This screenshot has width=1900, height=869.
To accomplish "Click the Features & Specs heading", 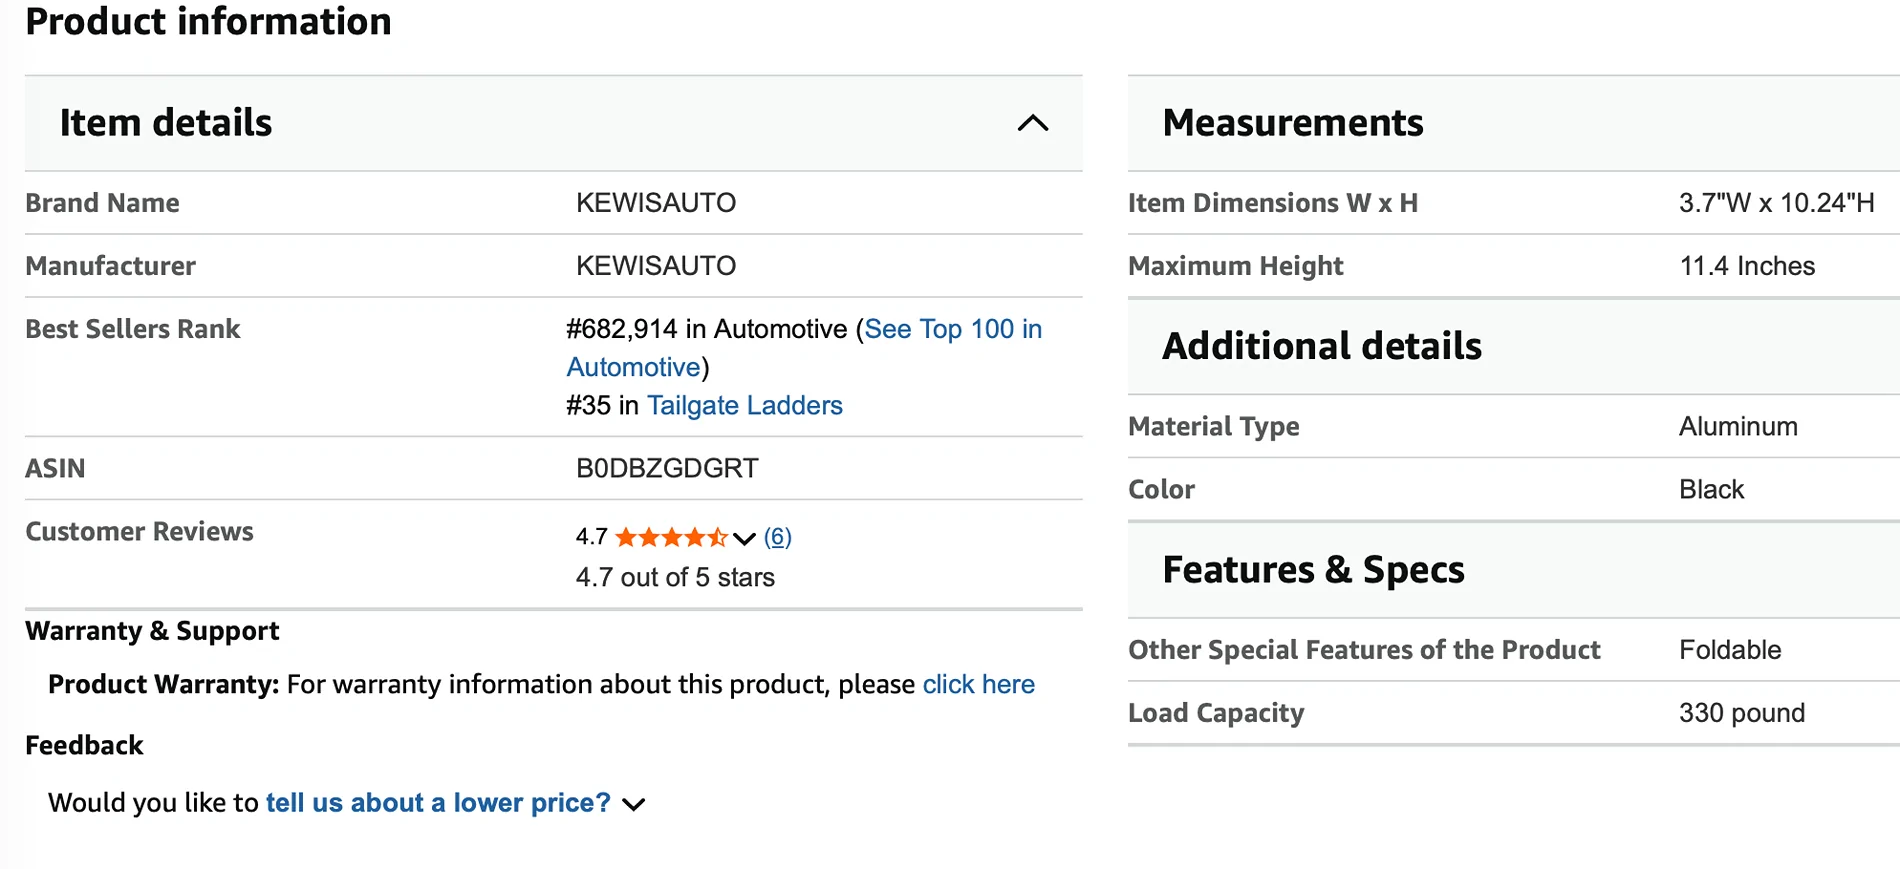I will 1314,570.
